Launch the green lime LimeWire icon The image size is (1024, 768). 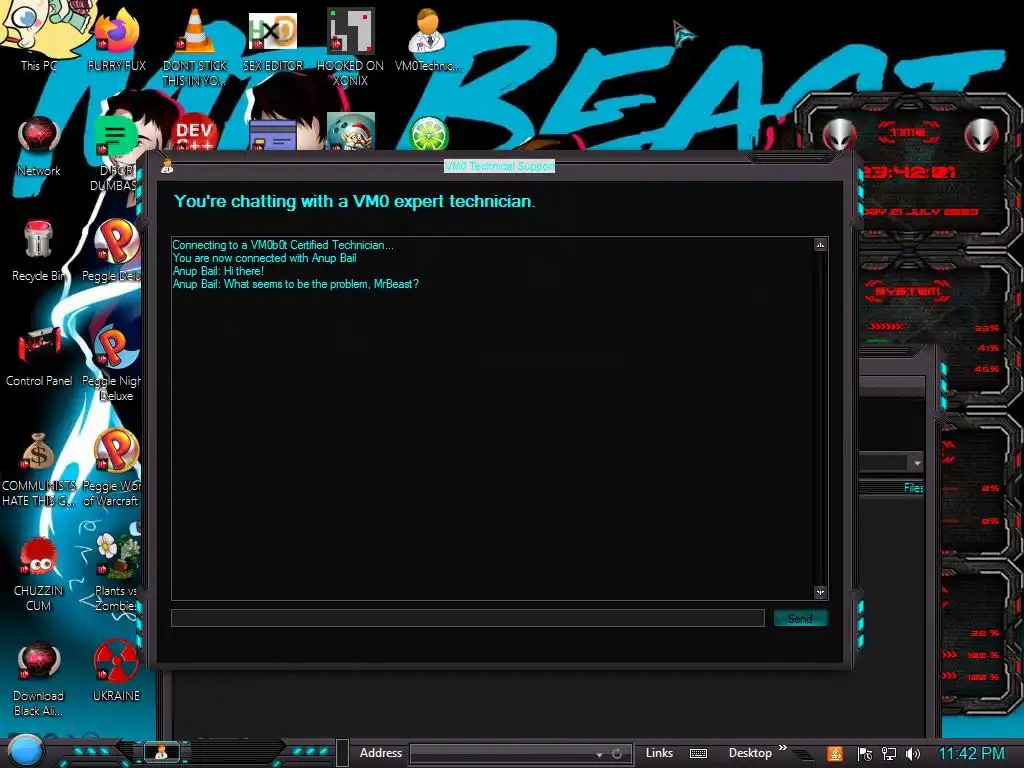(428, 133)
